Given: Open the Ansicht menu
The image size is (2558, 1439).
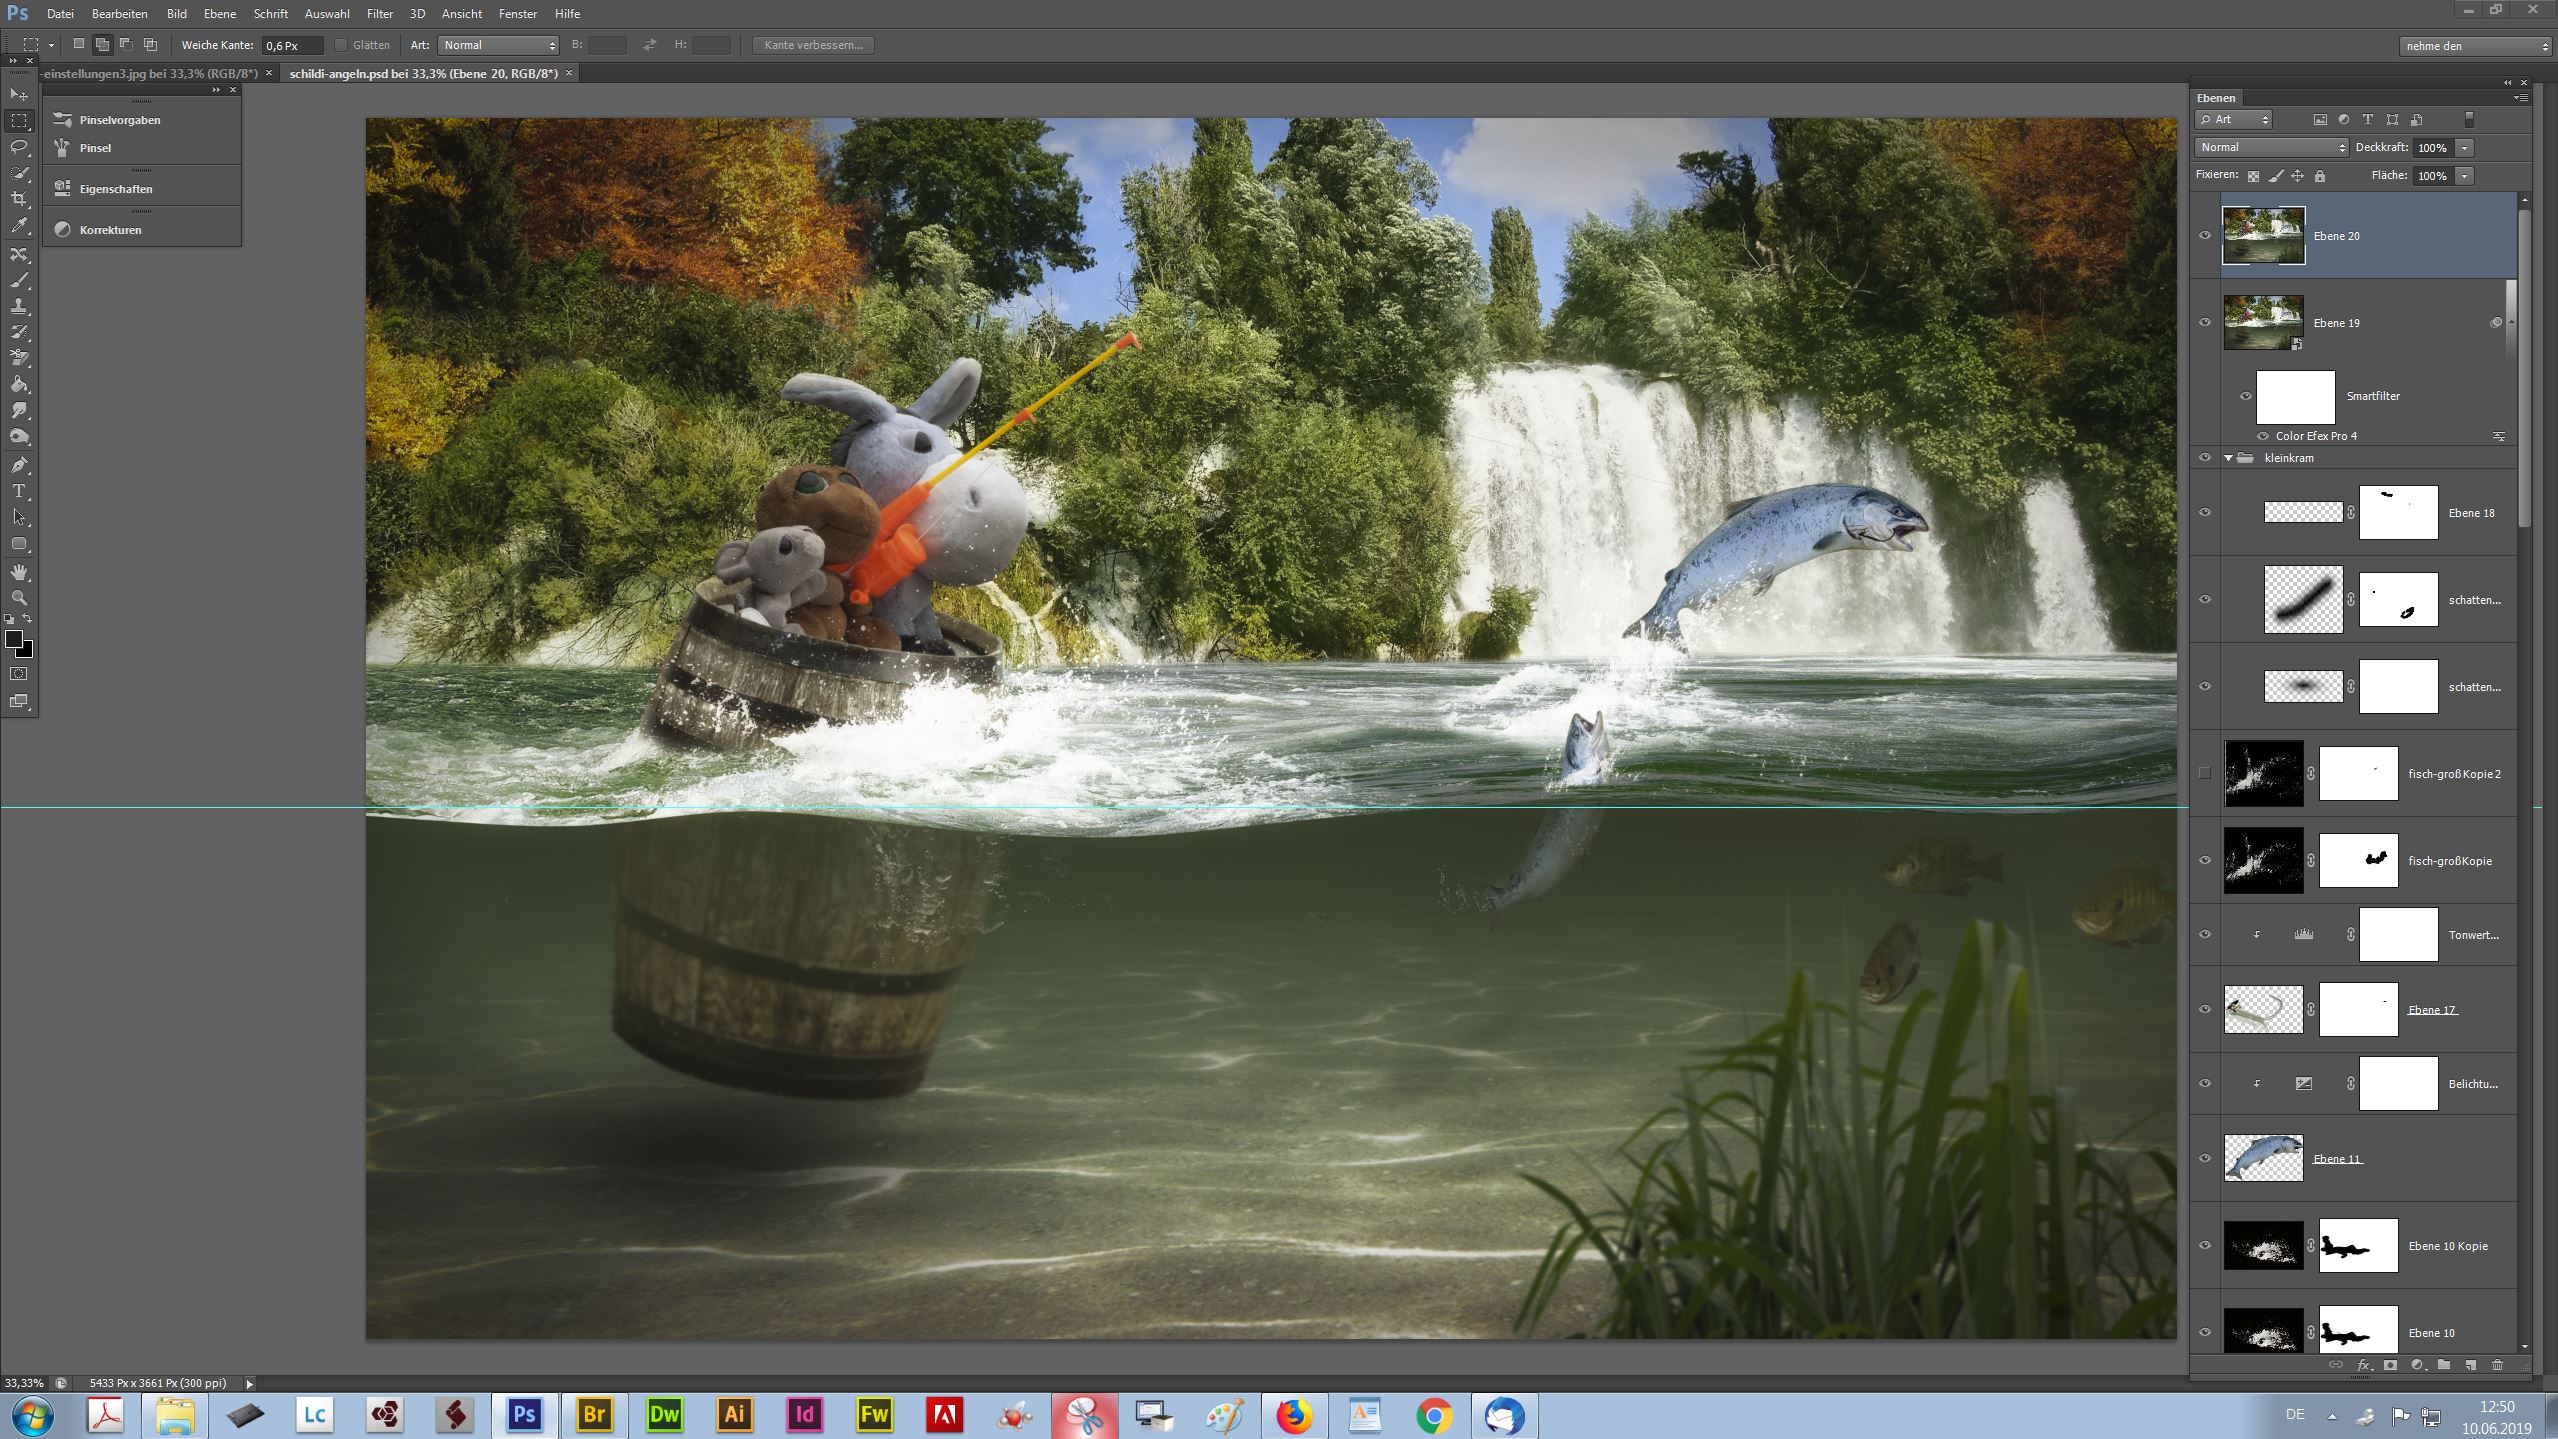Looking at the screenshot, I should 462,14.
